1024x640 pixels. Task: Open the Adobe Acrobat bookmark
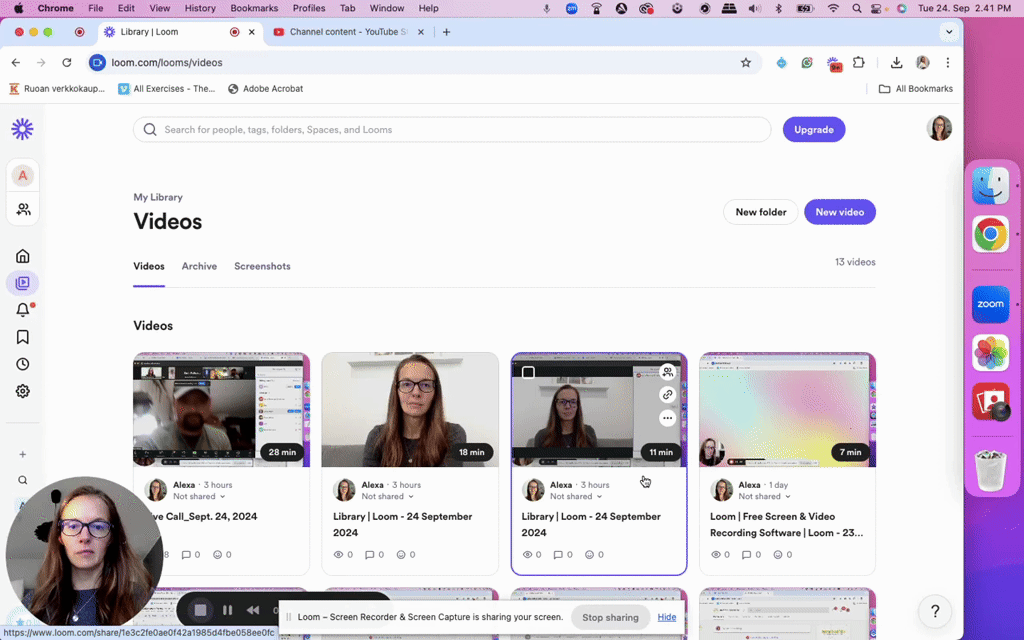pyautogui.click(x=266, y=89)
